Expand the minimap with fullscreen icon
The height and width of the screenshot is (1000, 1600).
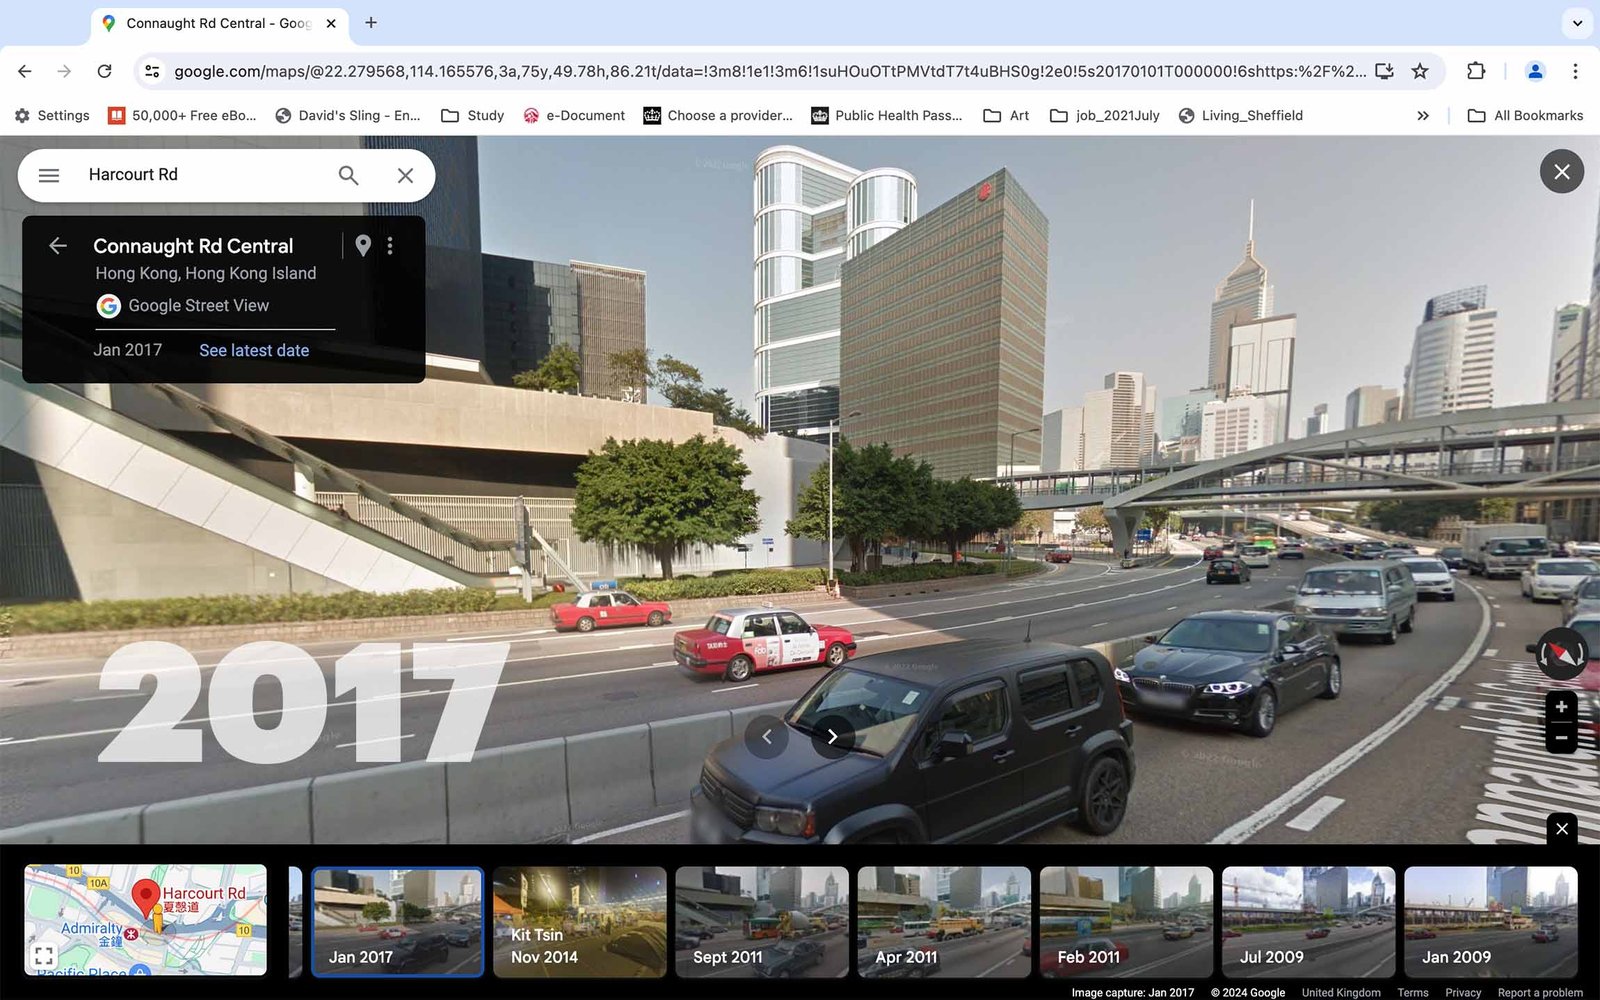tap(44, 955)
